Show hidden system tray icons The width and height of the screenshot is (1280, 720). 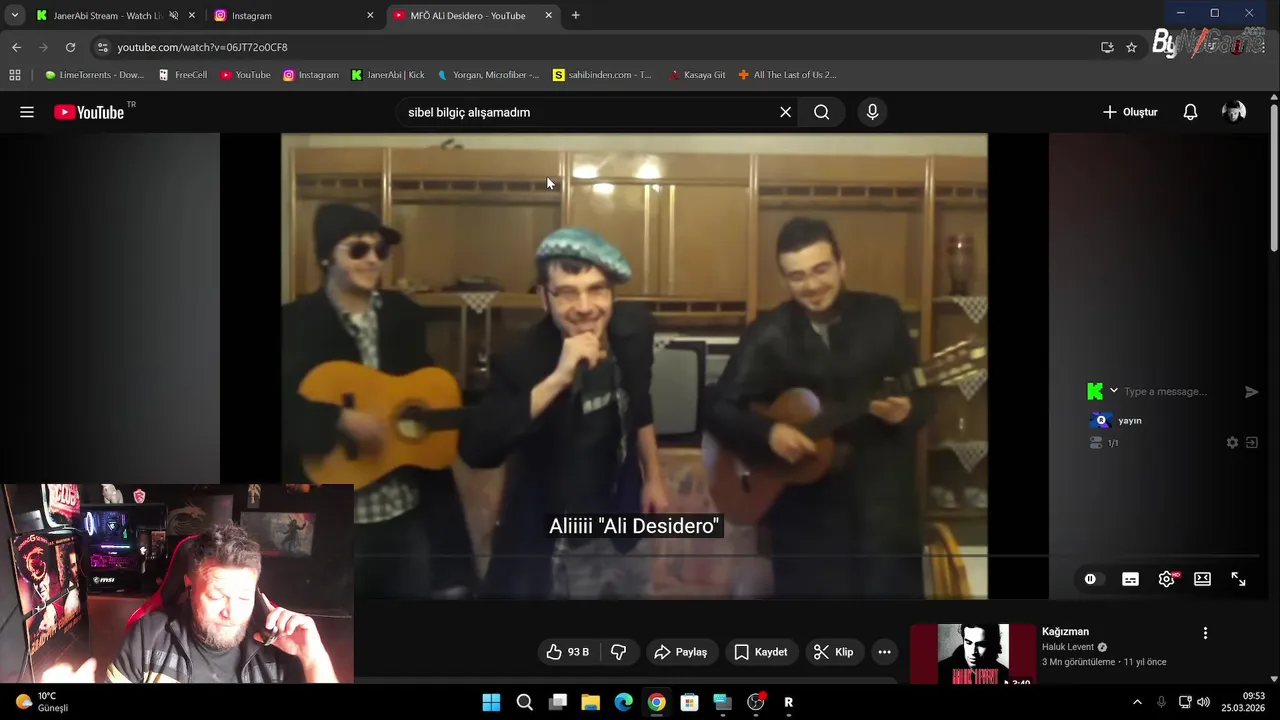pyautogui.click(x=1137, y=702)
